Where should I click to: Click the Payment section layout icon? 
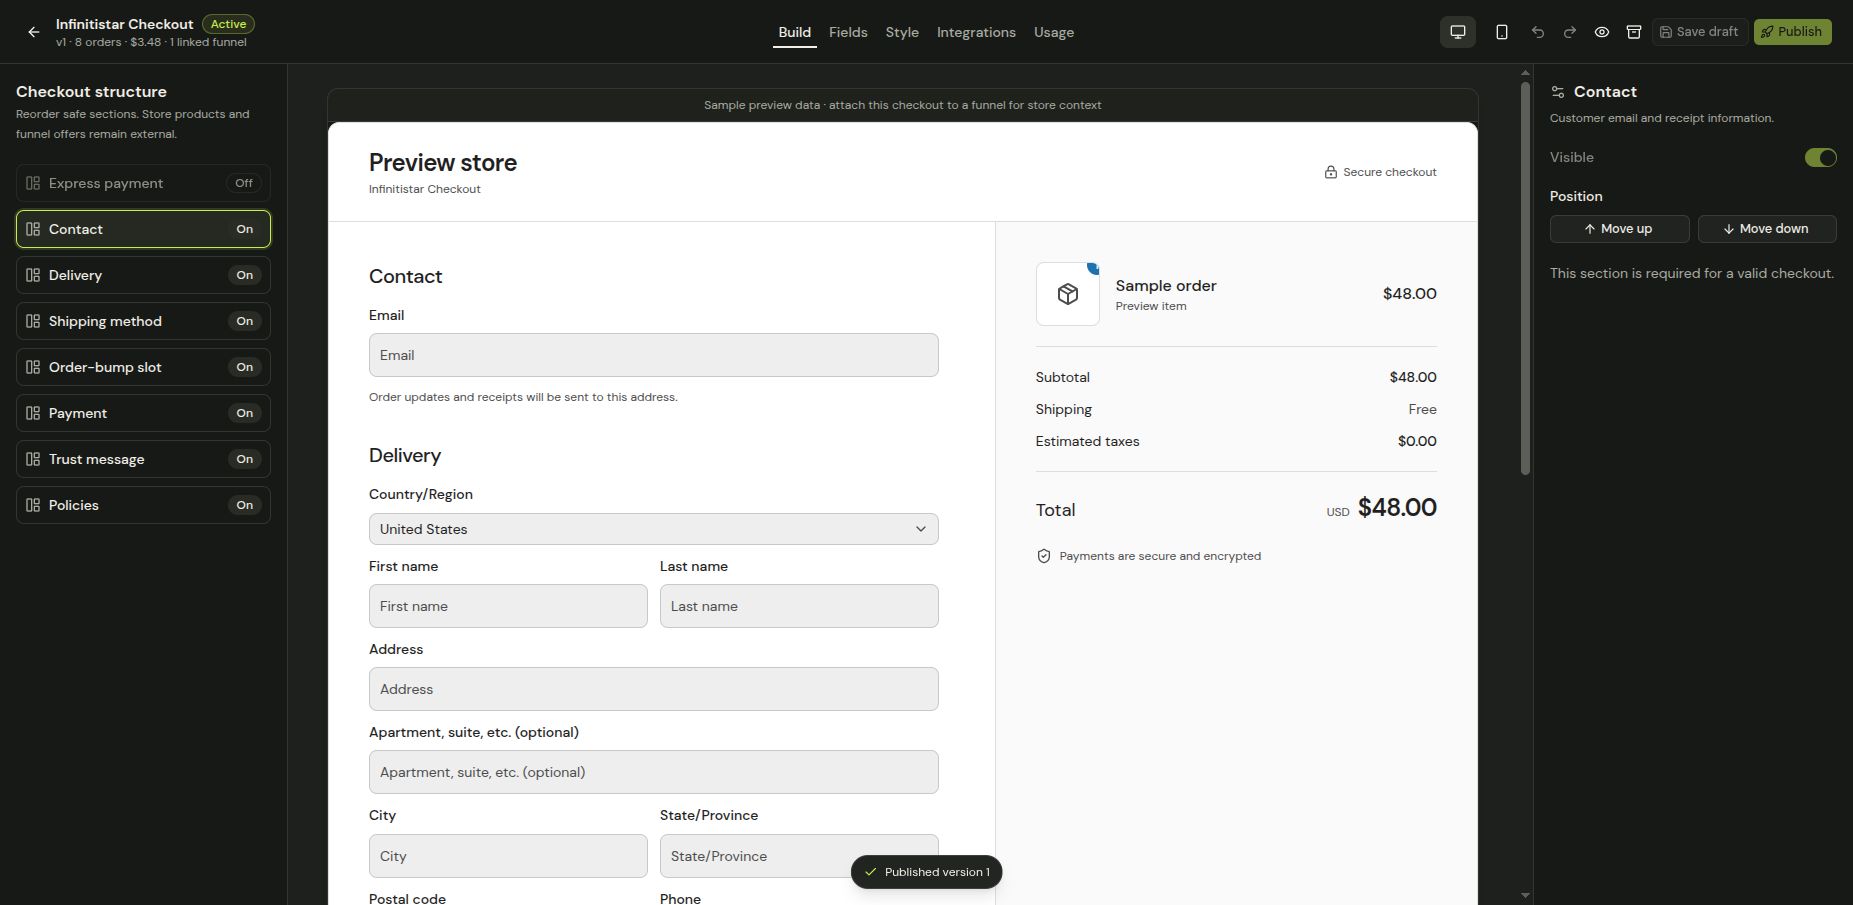click(x=33, y=413)
